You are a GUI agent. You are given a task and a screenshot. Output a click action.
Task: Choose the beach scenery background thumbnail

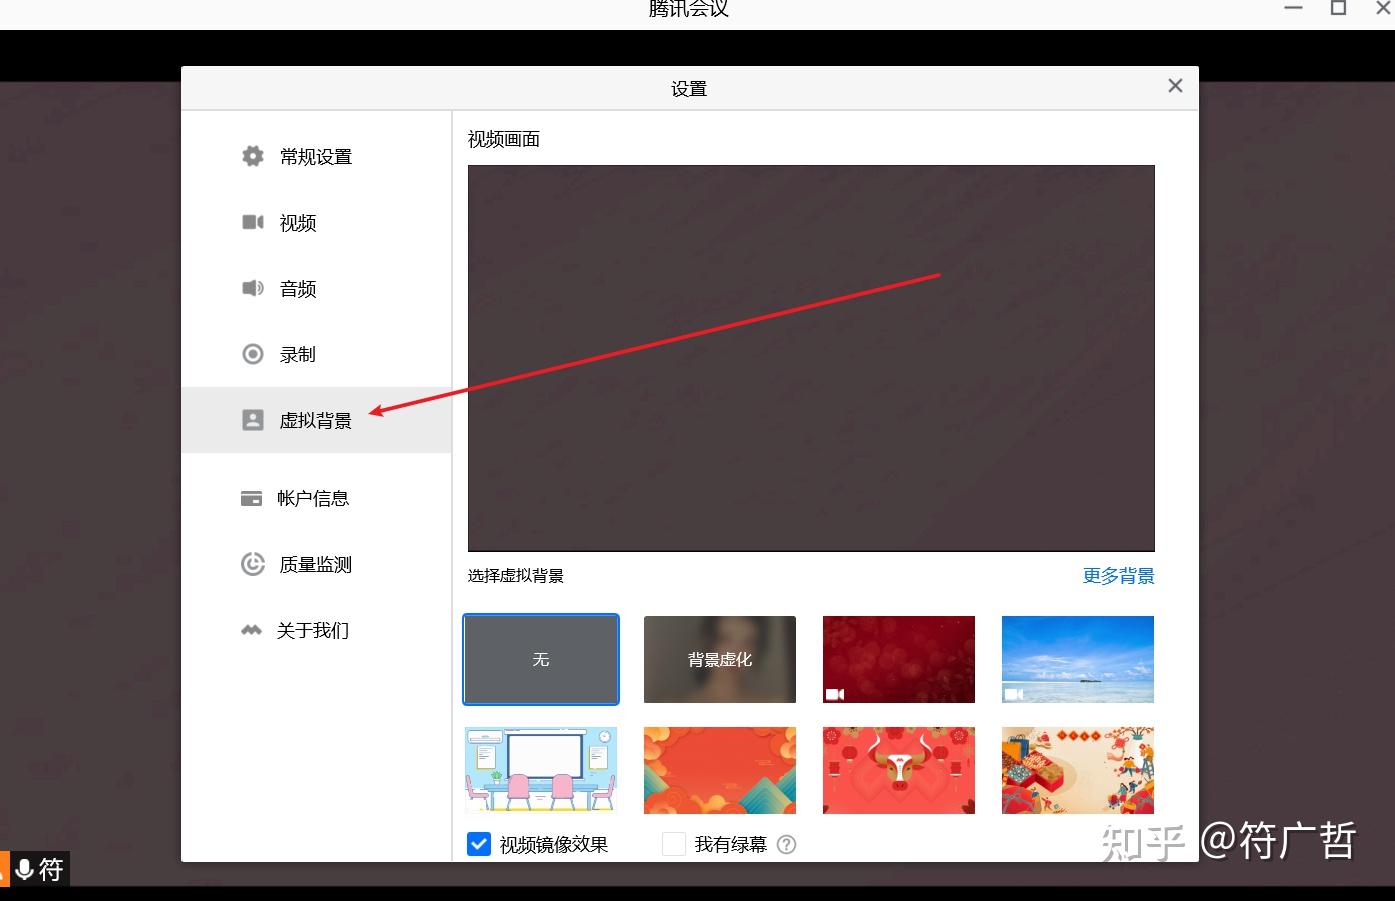[x=1077, y=659]
